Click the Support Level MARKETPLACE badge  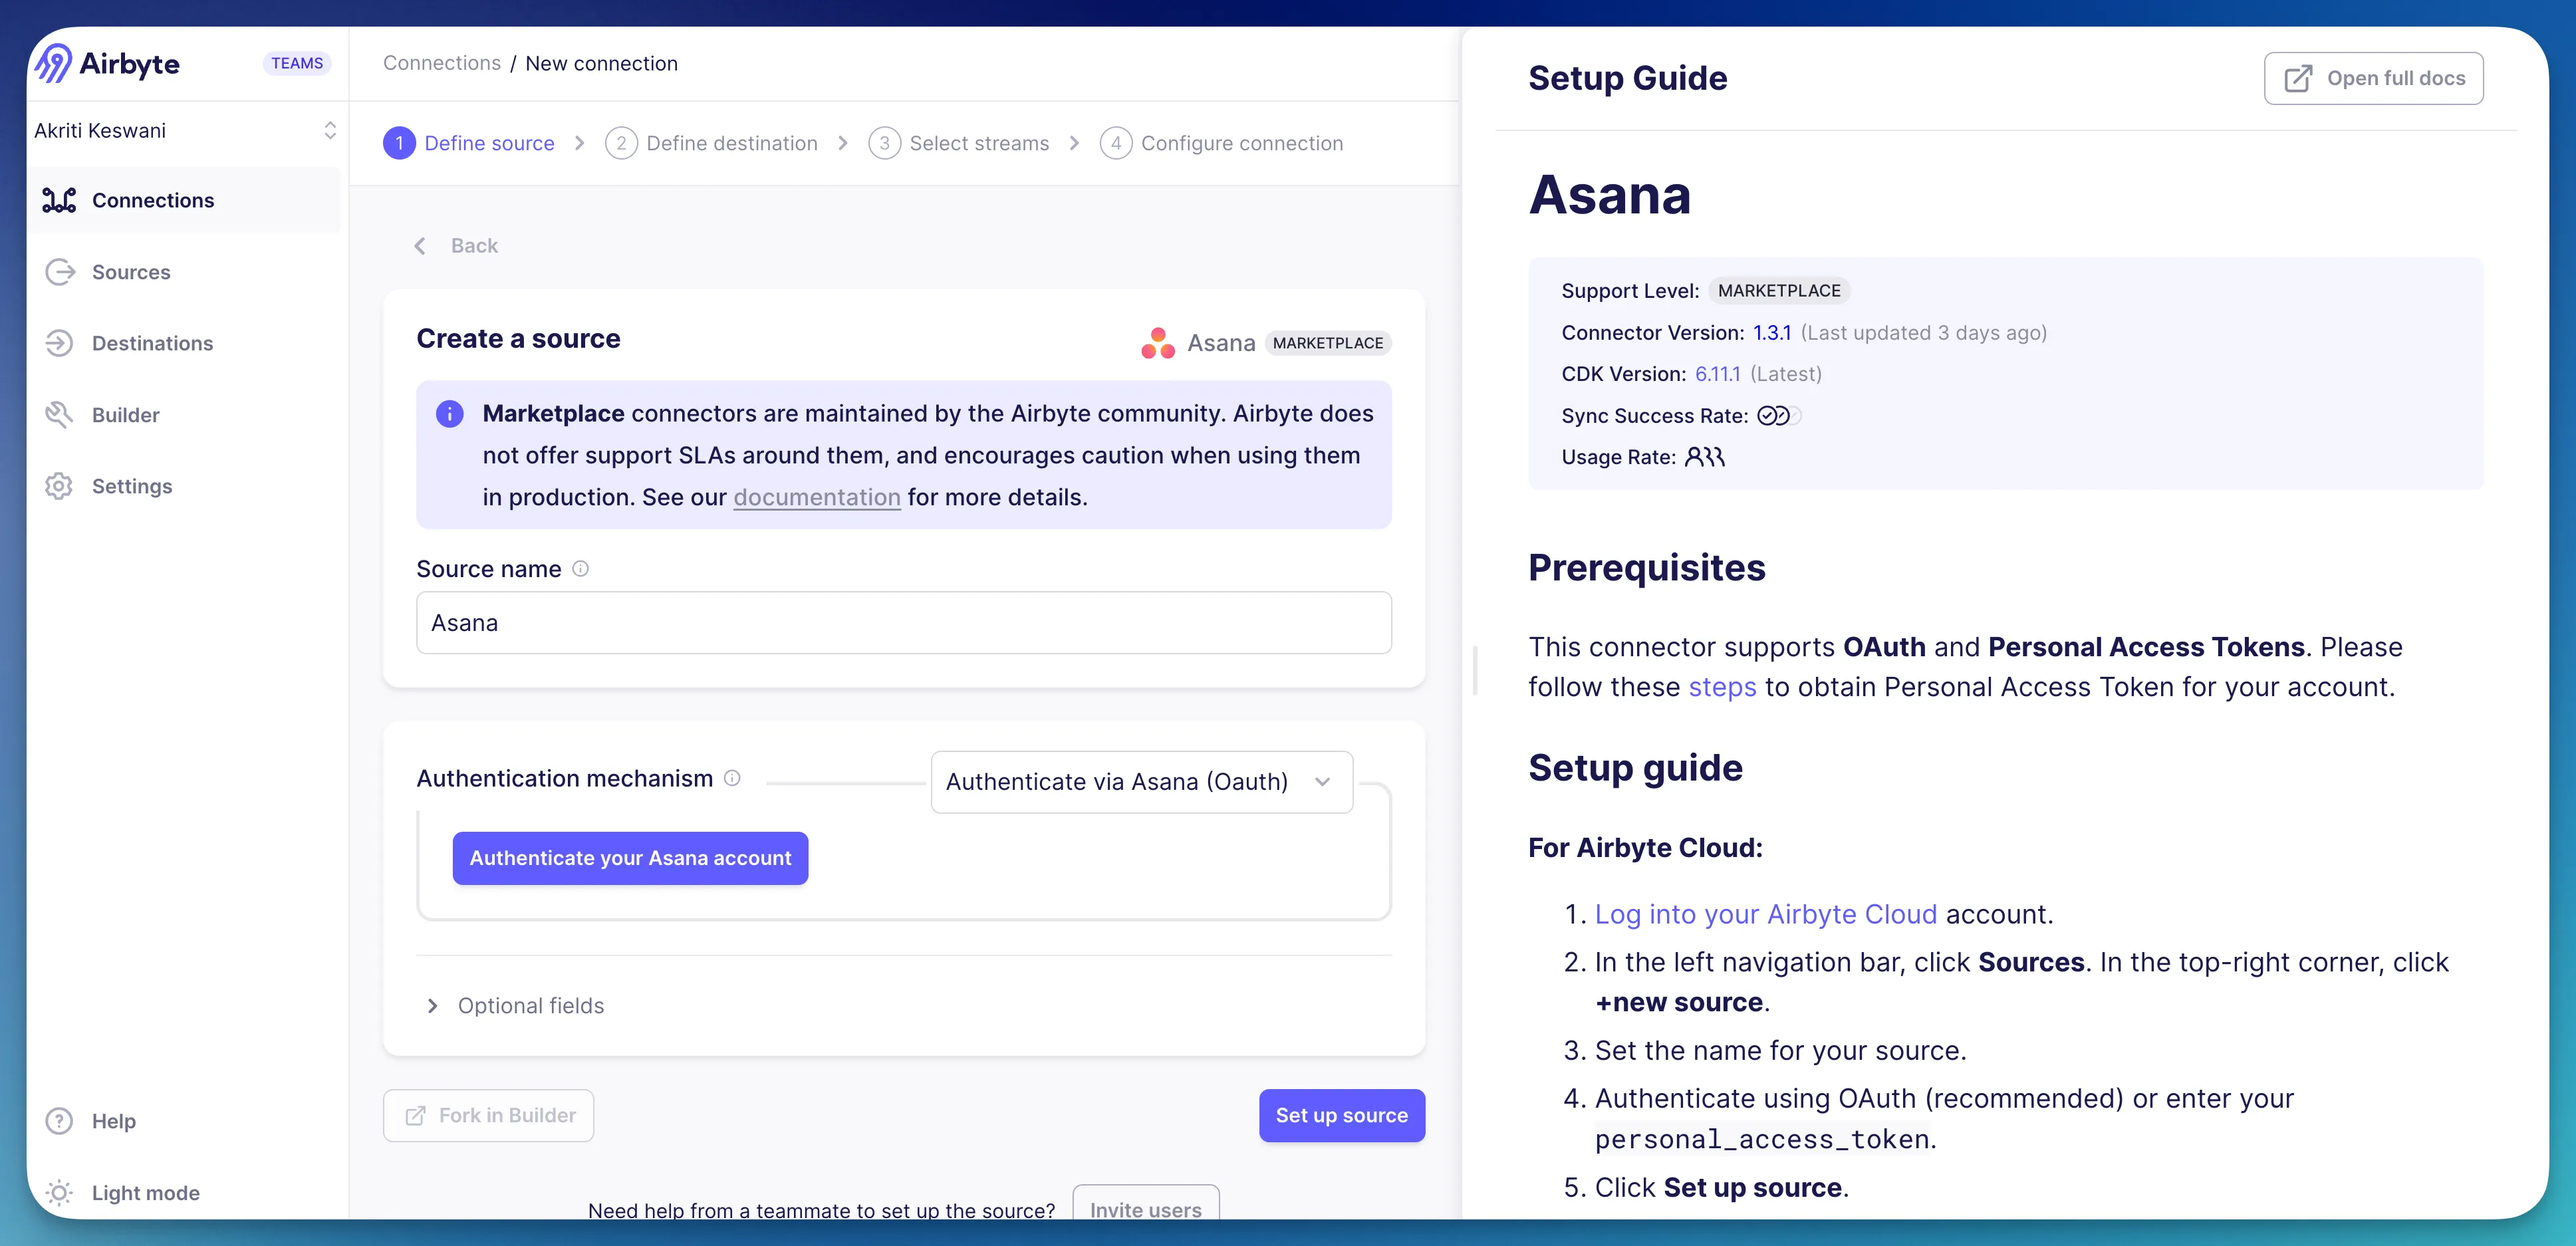[x=1779, y=291]
